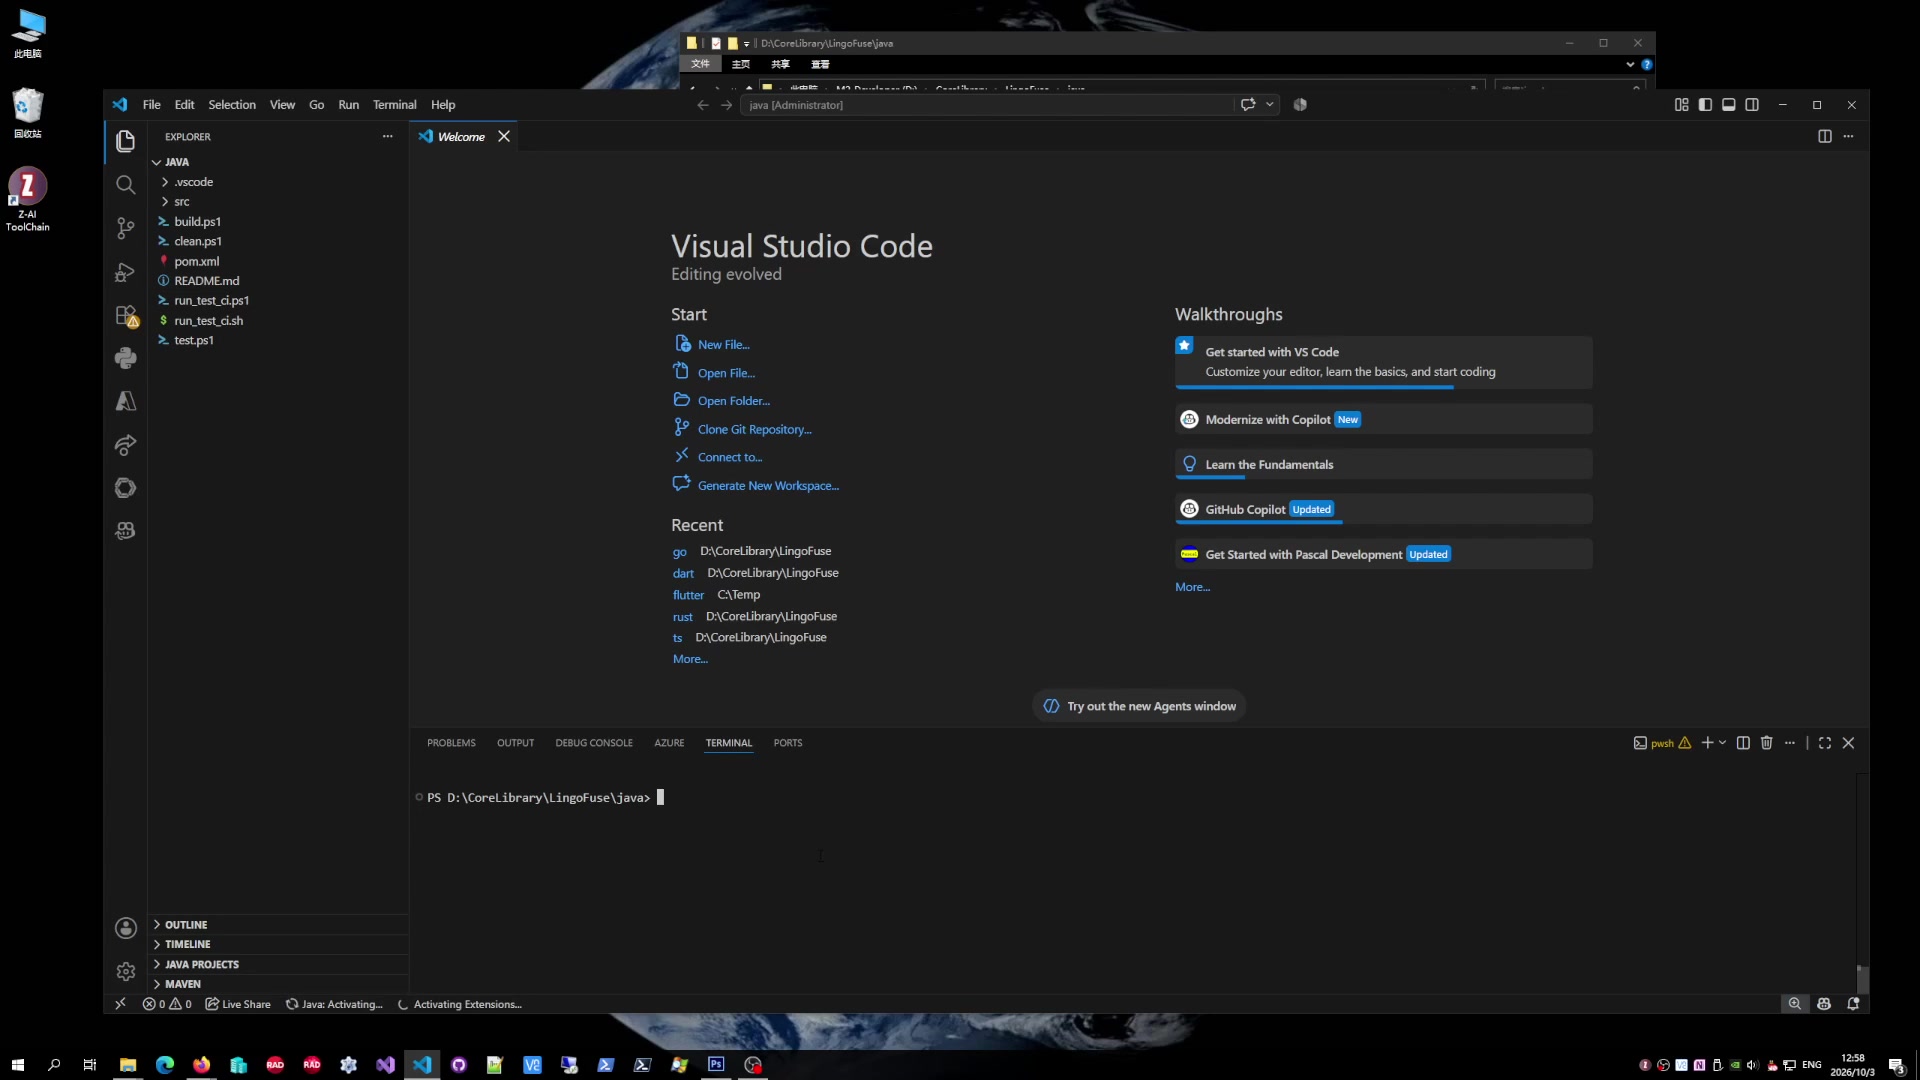Click the command center search field
The height and width of the screenshot is (1080, 1920).
click(988, 105)
